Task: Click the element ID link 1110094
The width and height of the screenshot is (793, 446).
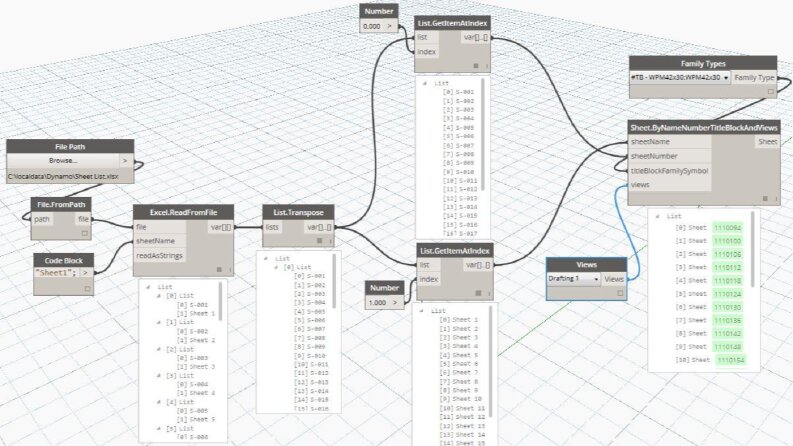Action: pos(728,228)
